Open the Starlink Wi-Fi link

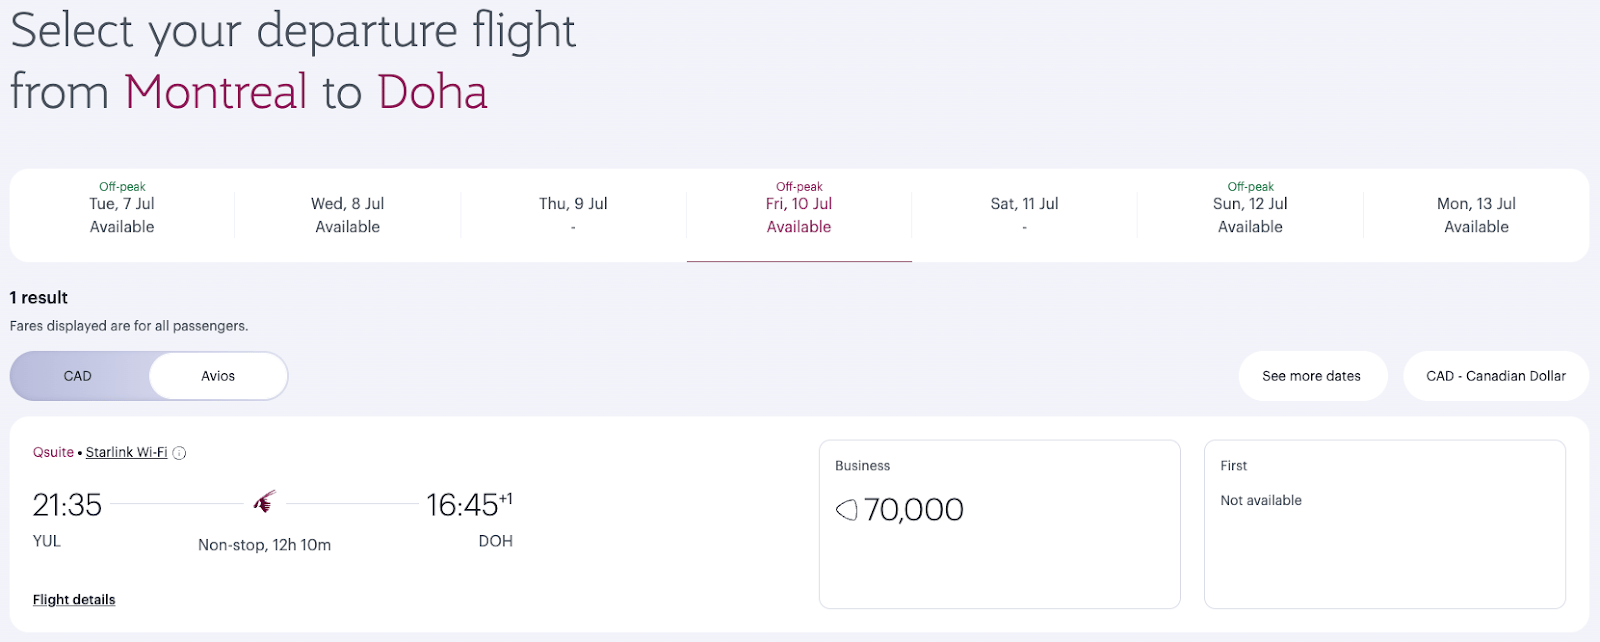(x=126, y=453)
